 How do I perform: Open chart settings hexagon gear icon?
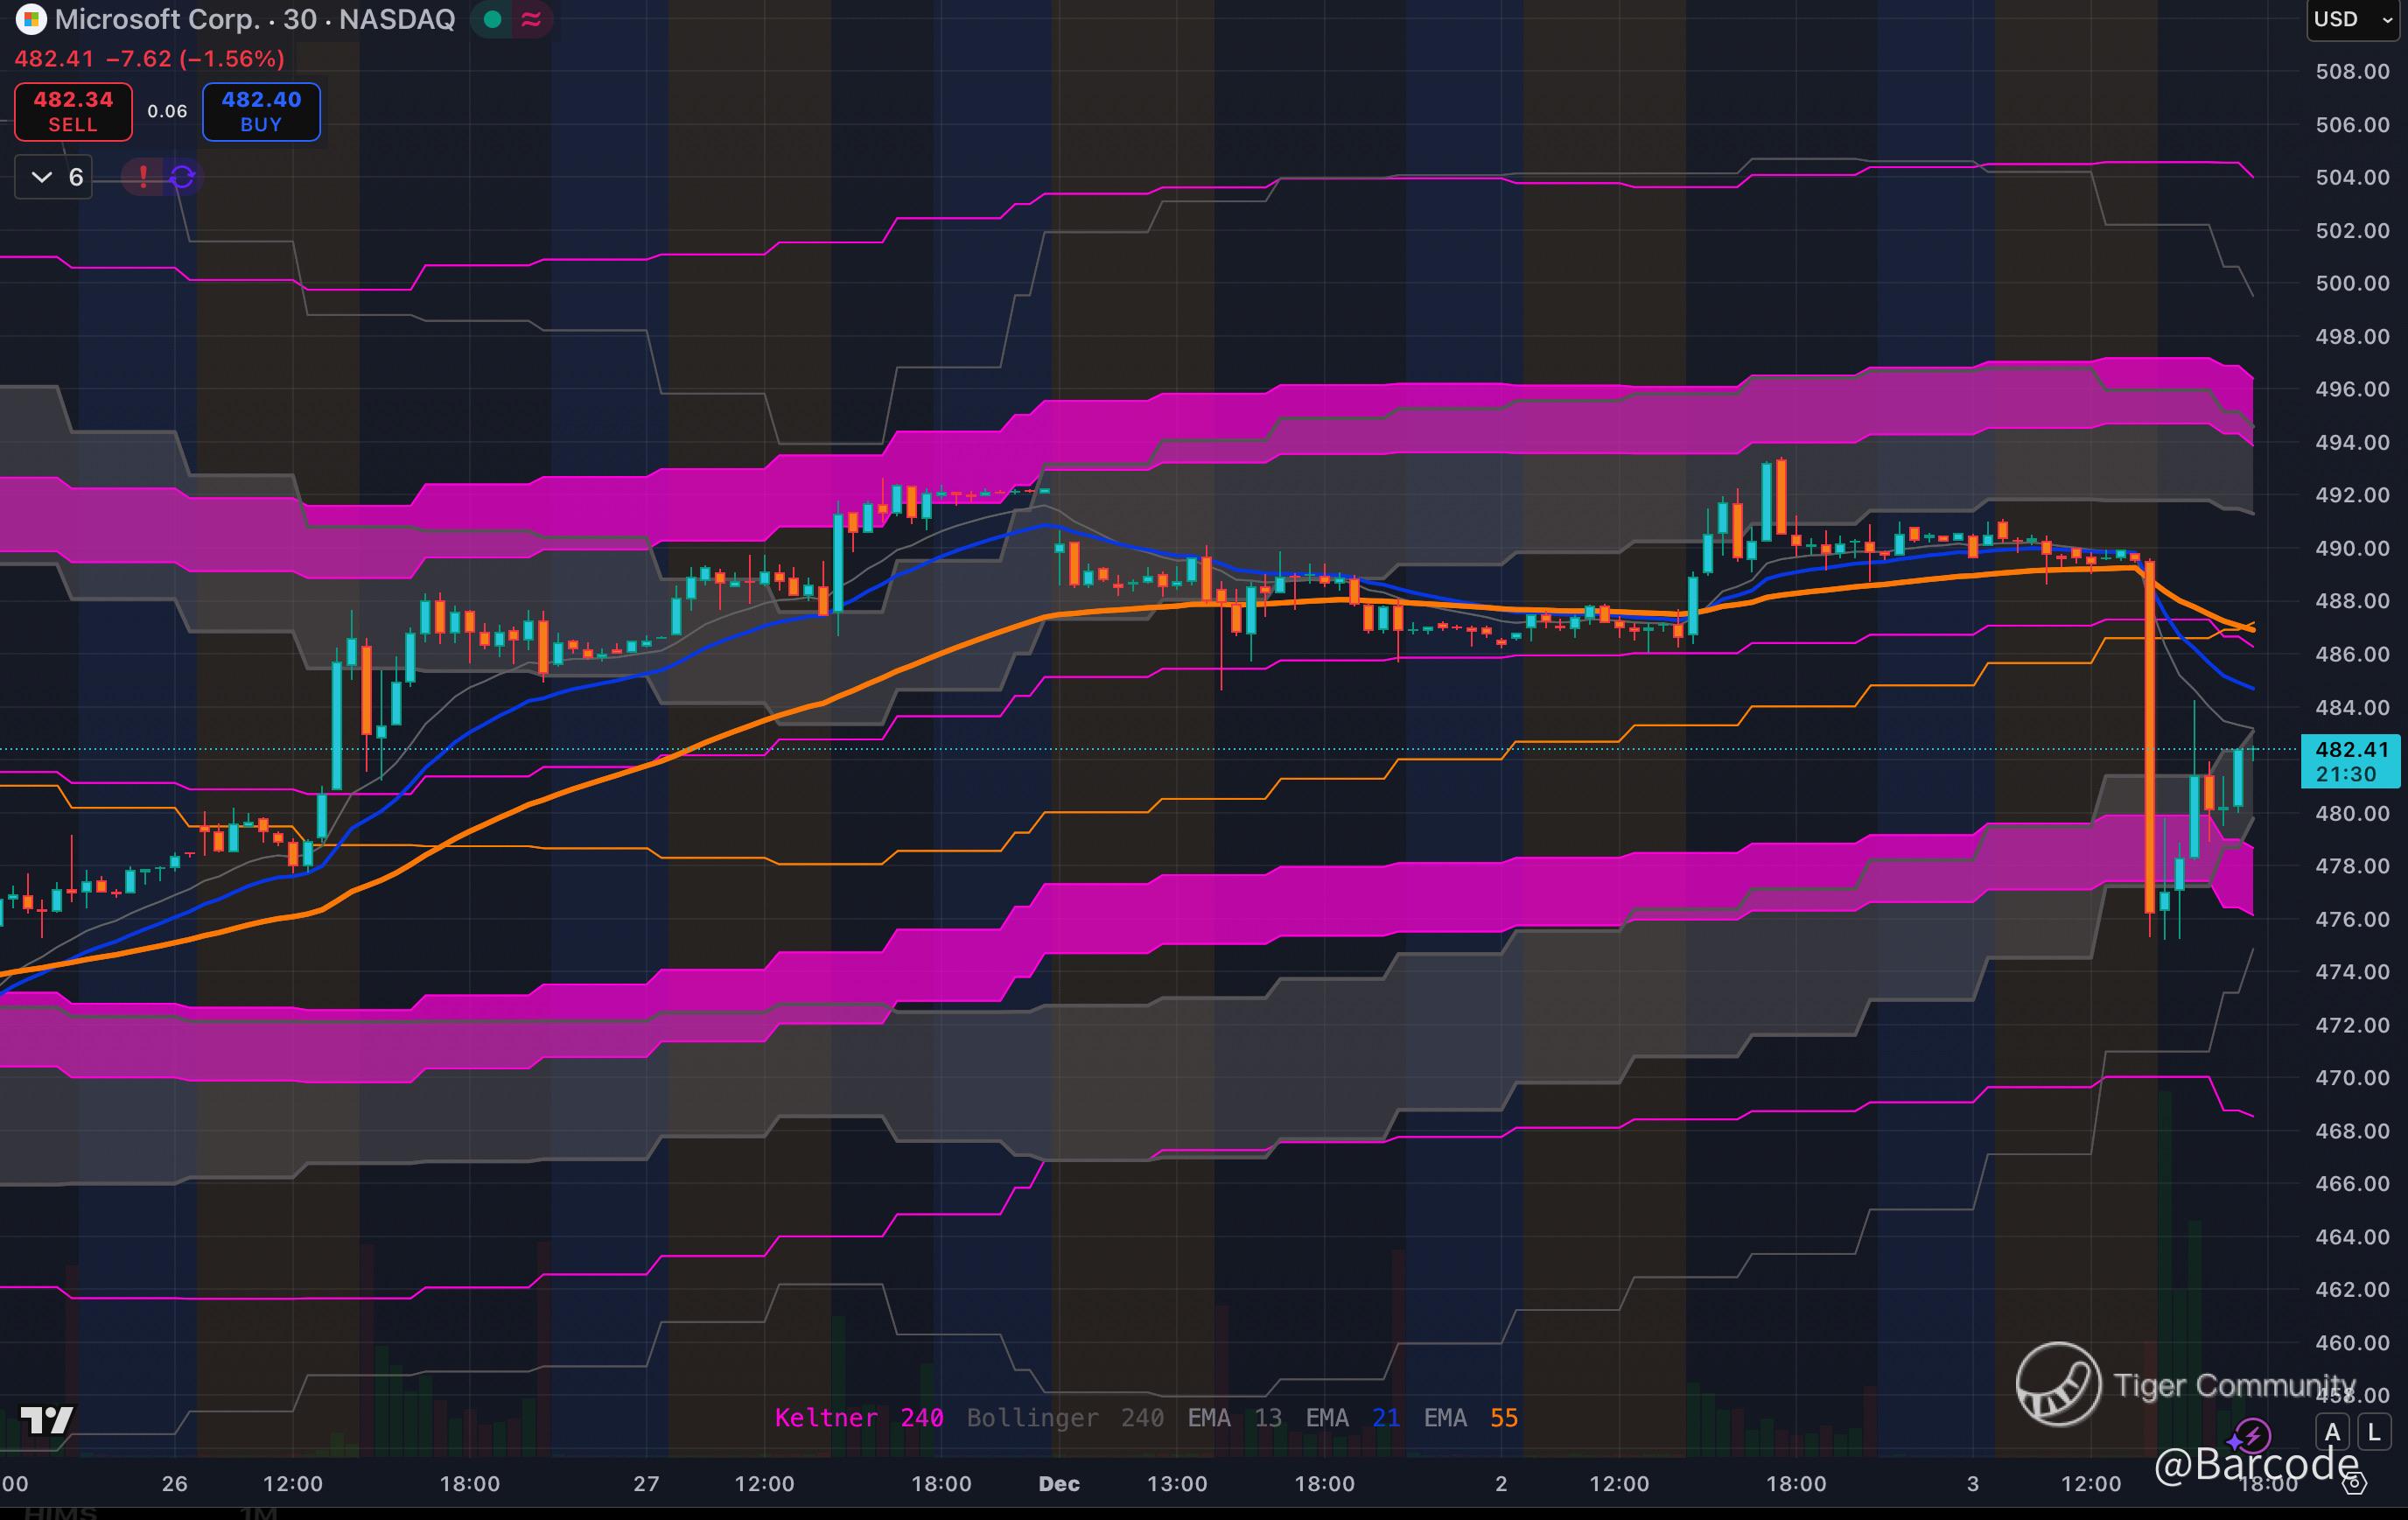[x=2355, y=1483]
